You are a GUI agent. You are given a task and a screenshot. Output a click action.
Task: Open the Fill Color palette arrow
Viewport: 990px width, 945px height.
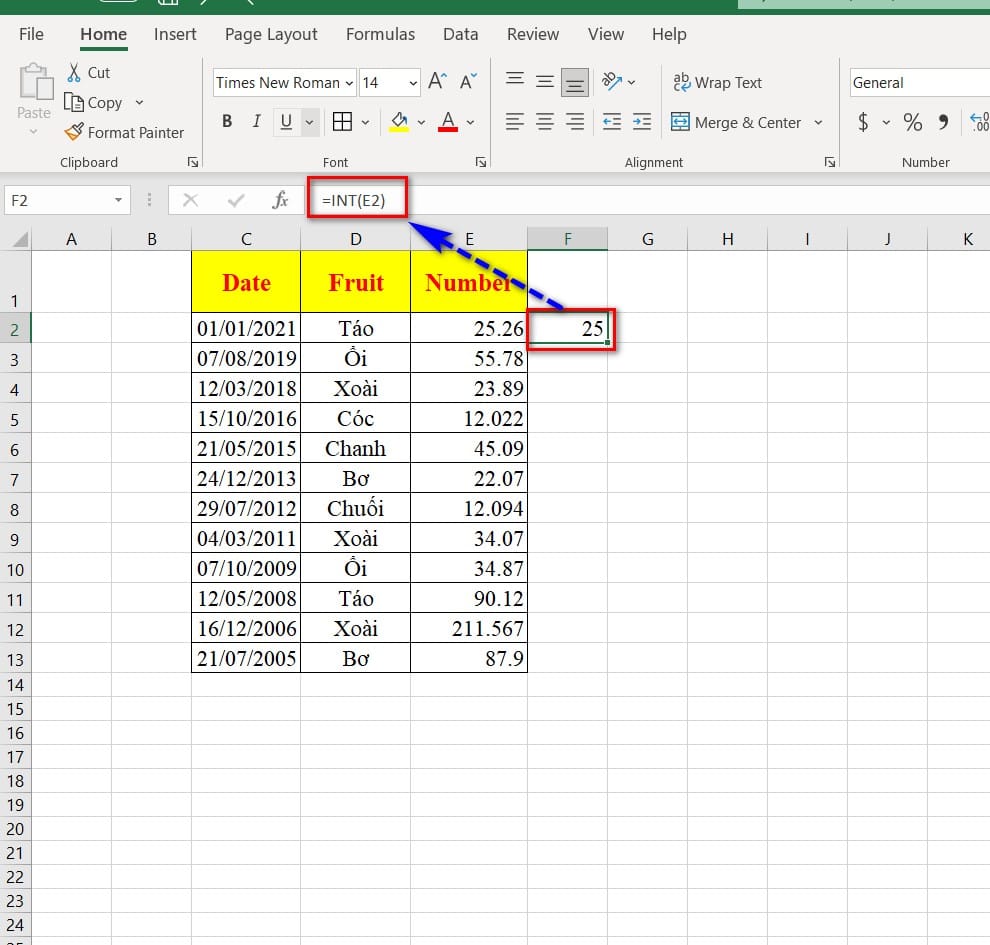click(x=421, y=122)
